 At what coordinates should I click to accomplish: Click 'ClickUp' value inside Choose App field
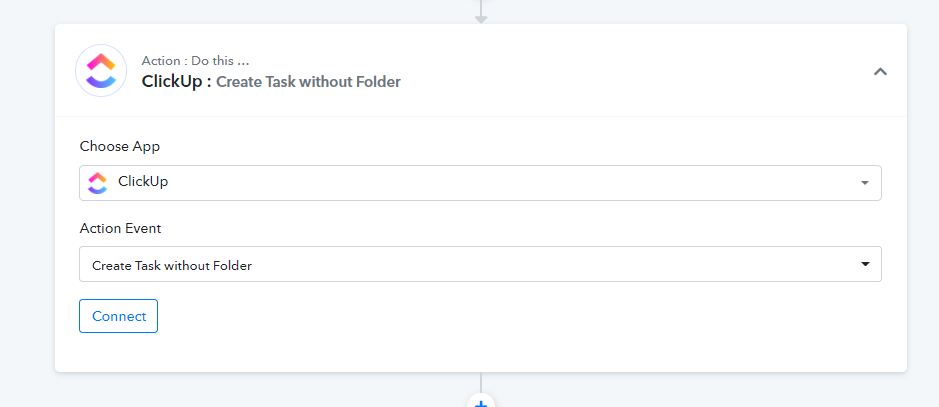pos(144,182)
